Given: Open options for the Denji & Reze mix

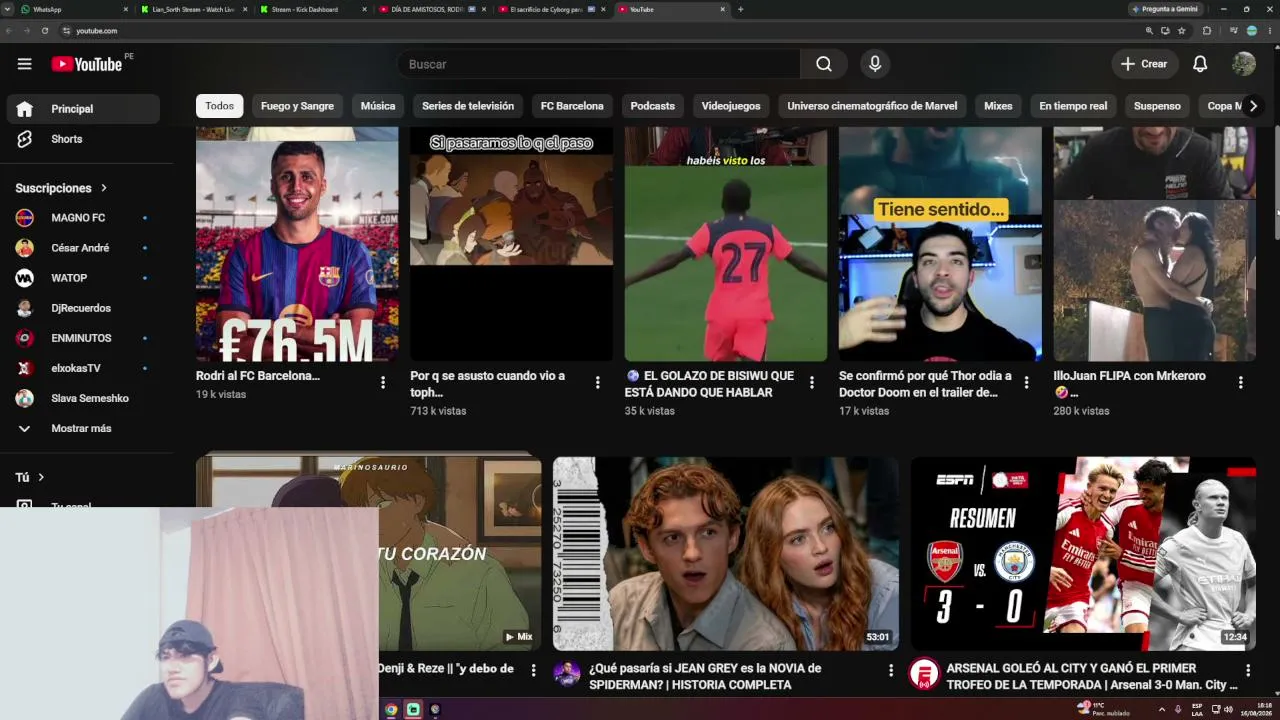Looking at the screenshot, I should click(533, 670).
